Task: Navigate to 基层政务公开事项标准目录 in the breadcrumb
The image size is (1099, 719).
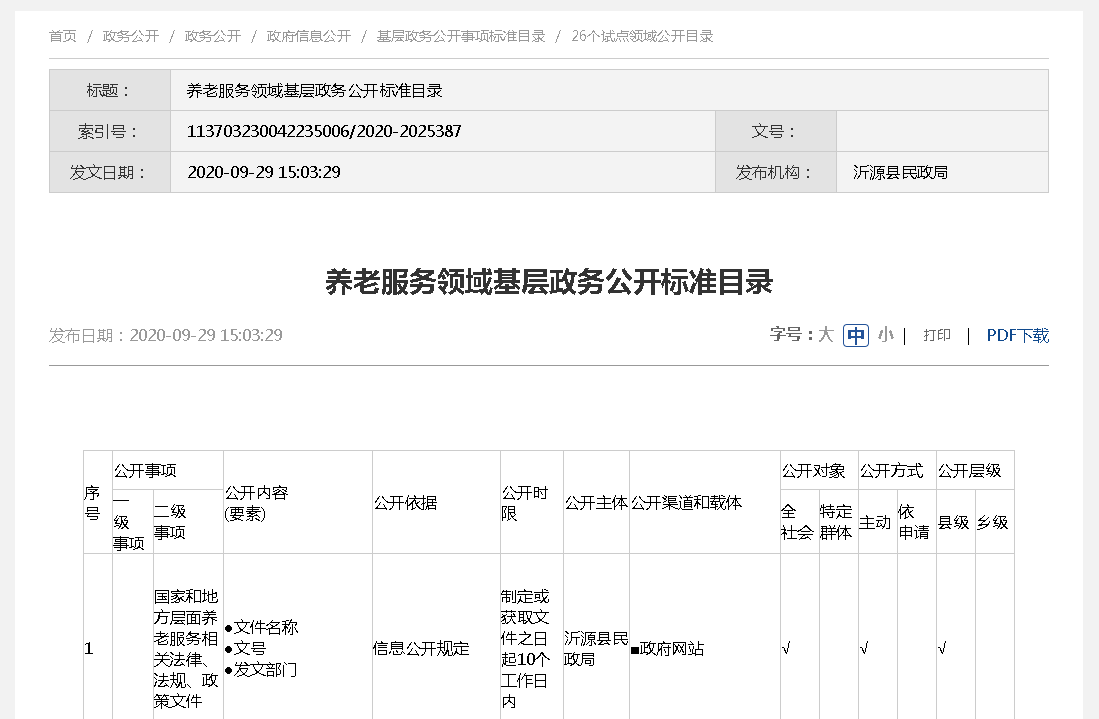Action: (460, 36)
